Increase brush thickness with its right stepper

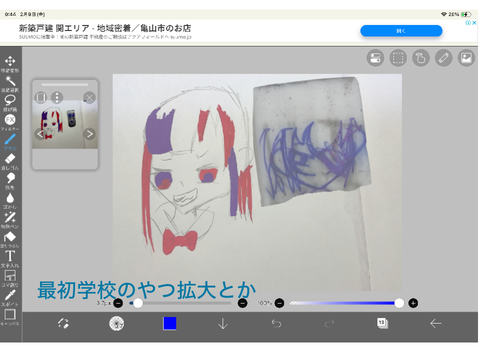pyautogui.click(x=243, y=303)
